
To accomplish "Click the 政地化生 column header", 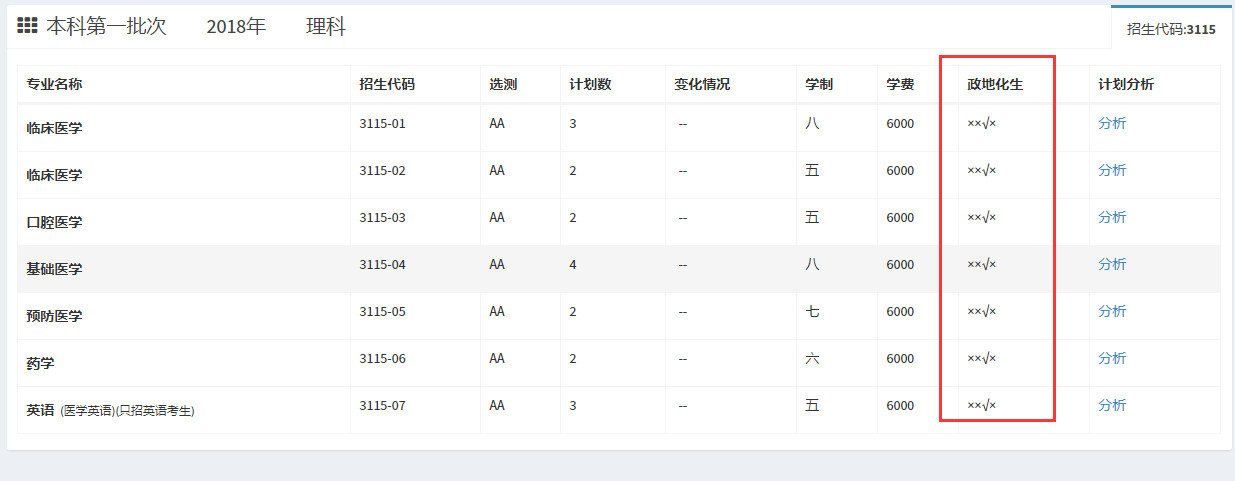I will pyautogui.click(x=995, y=84).
